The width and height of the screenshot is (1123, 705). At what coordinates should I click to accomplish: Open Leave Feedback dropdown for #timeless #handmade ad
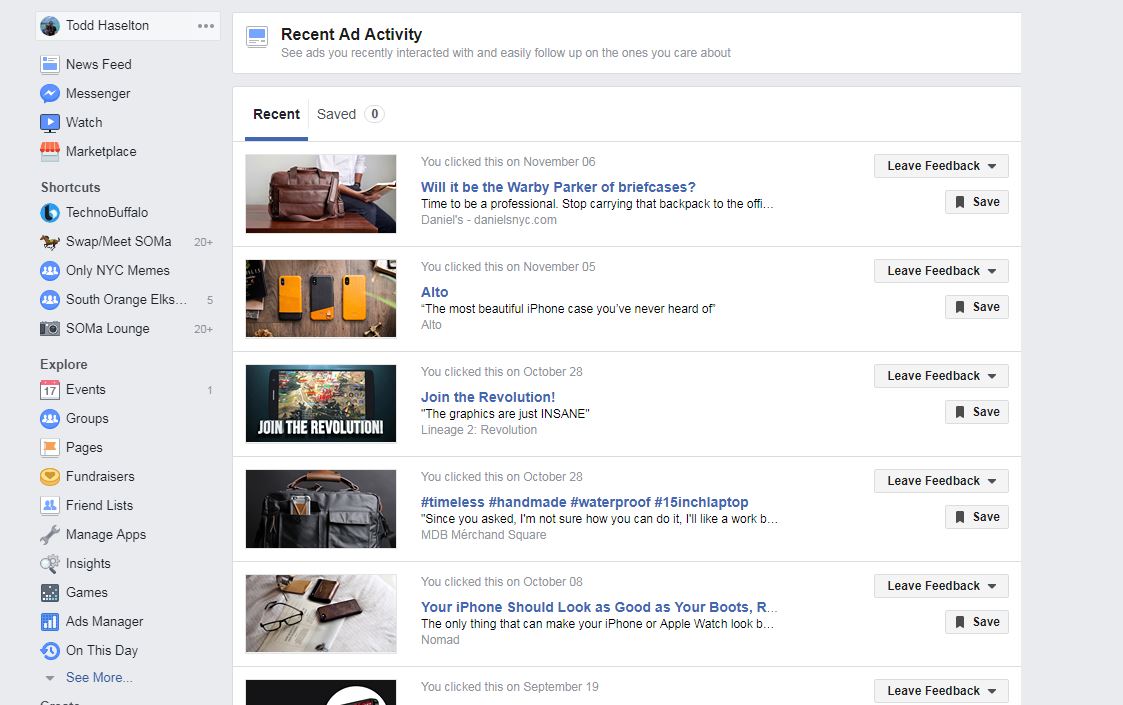(941, 481)
